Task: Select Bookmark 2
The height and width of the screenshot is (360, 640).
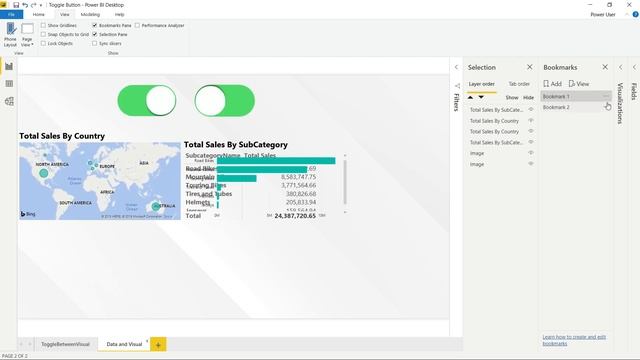Action: [576, 107]
